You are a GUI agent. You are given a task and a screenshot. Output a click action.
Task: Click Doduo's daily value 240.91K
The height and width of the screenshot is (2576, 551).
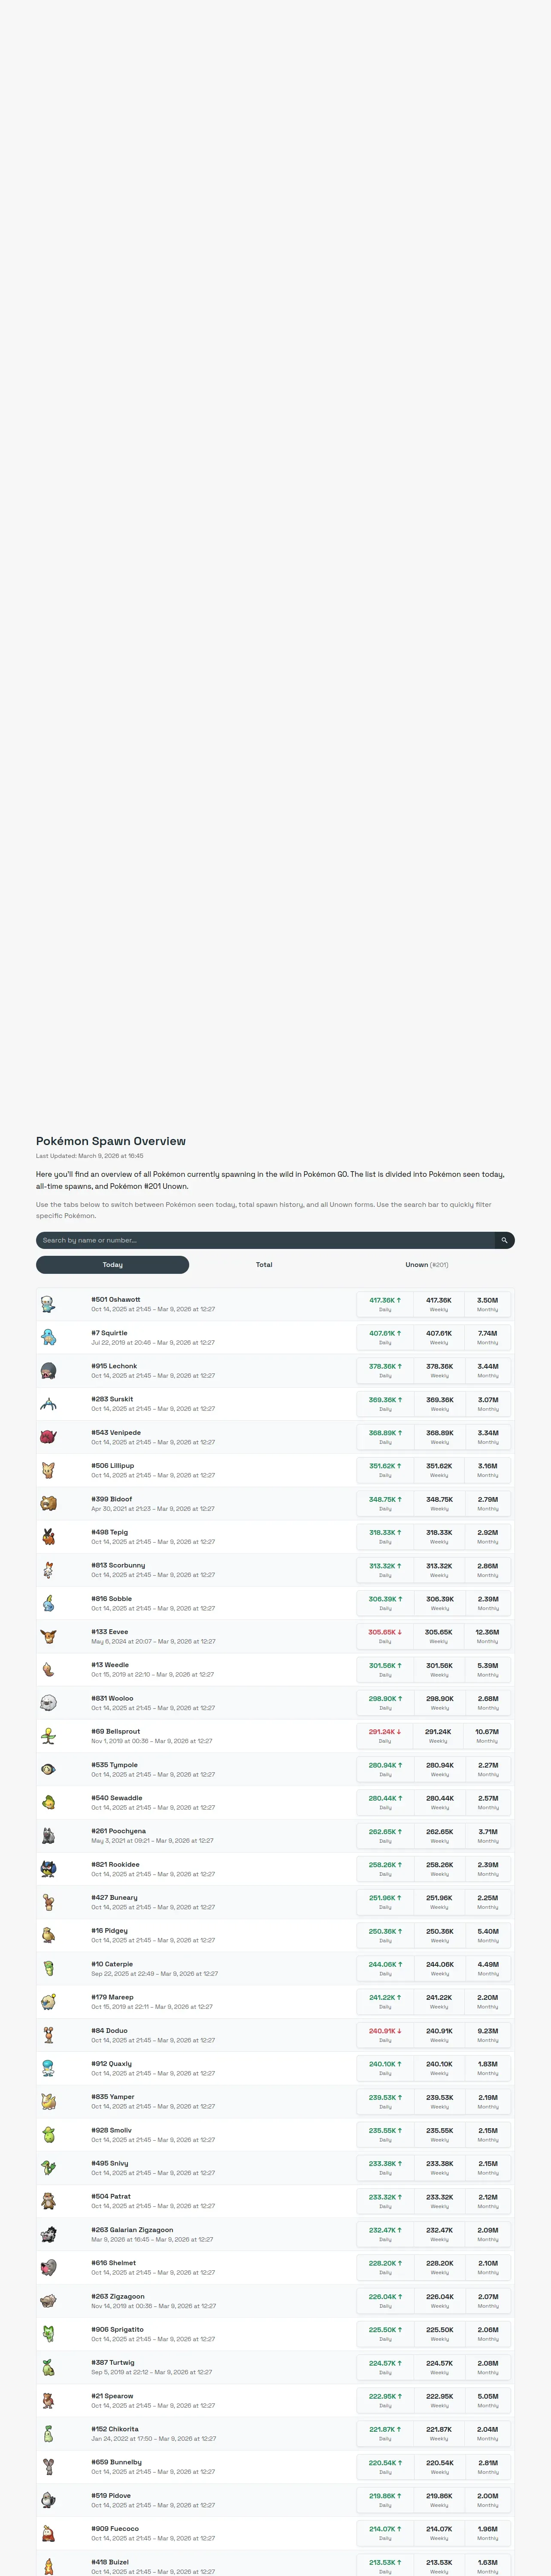pyautogui.click(x=385, y=2031)
